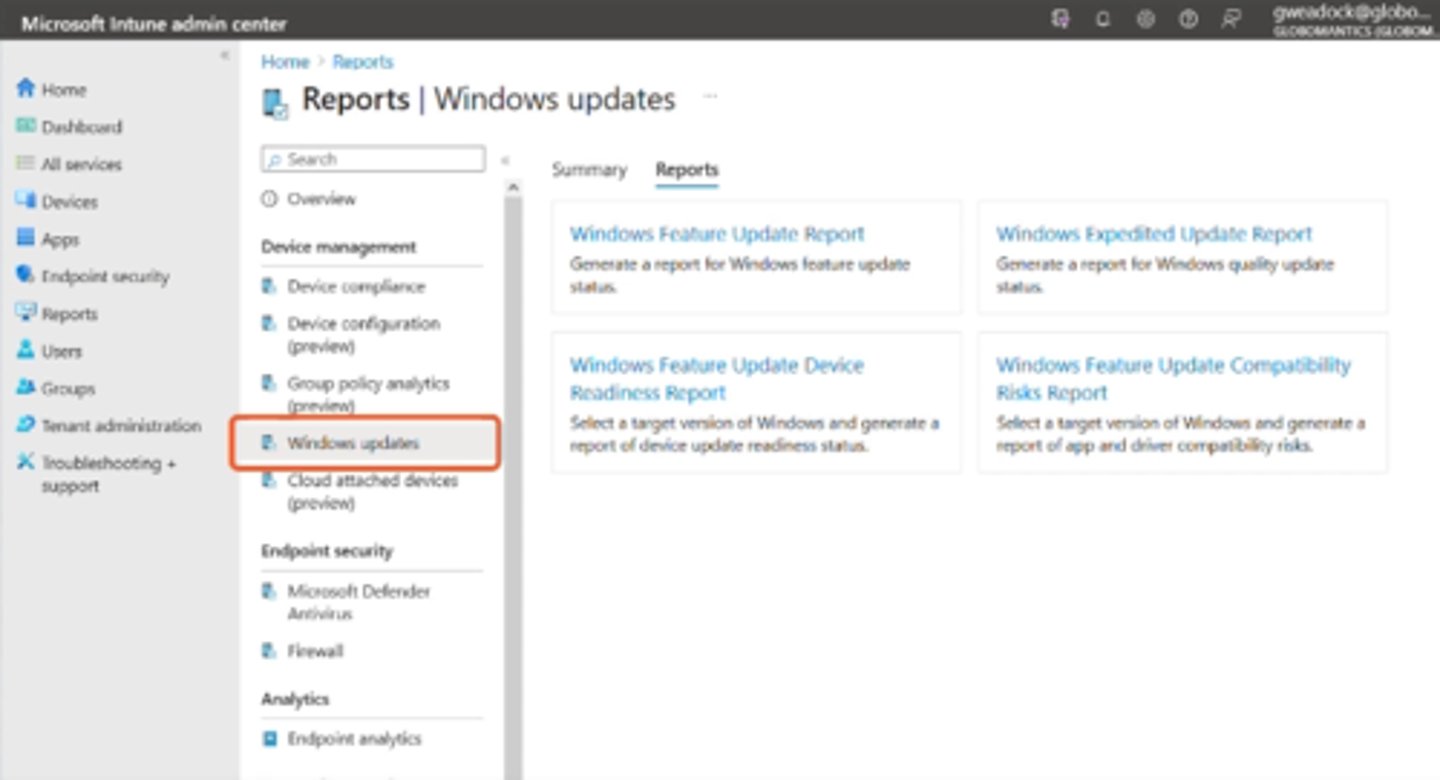Click the Devices icon in left navigation
The height and width of the screenshot is (780, 1440).
click(26, 201)
